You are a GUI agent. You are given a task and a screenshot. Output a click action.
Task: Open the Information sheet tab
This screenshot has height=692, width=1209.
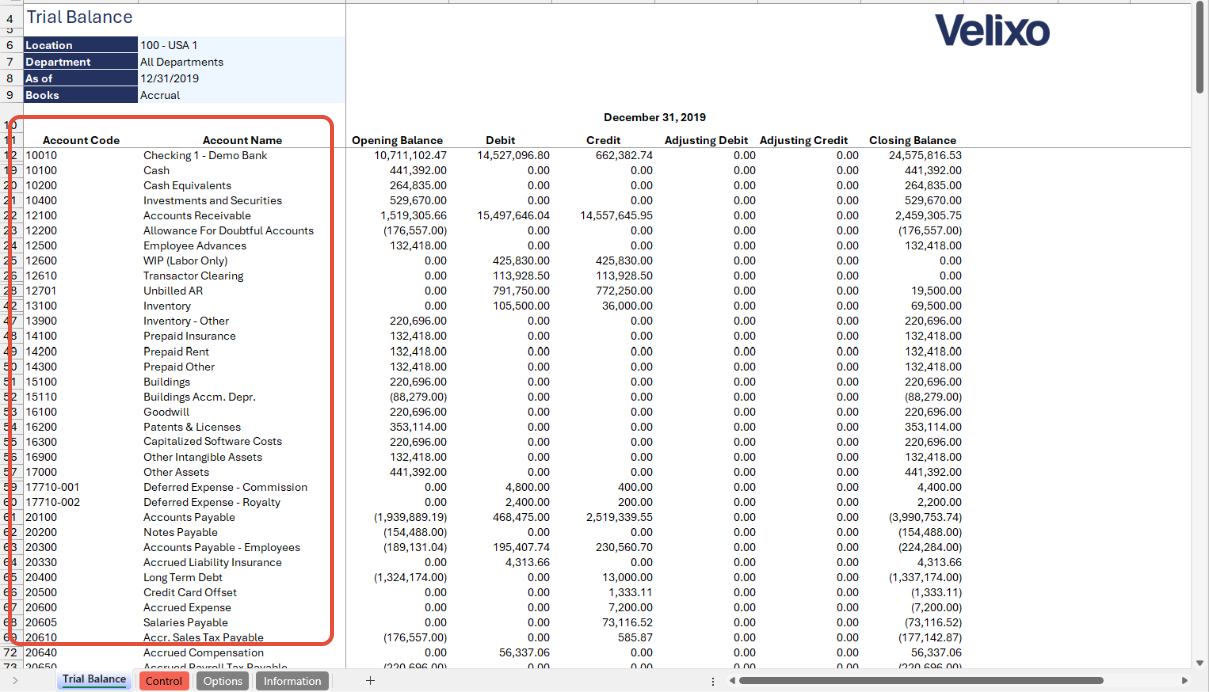[x=292, y=681]
